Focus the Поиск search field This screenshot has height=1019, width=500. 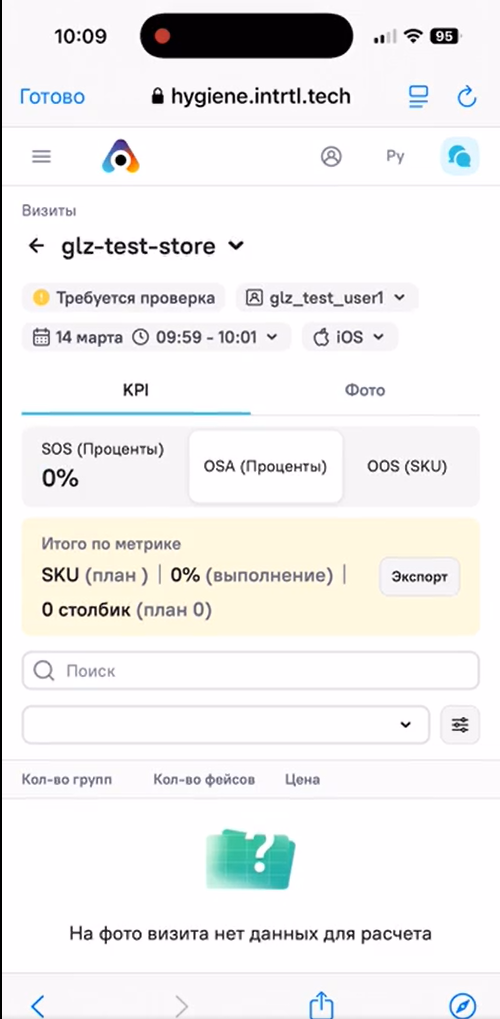[250, 671]
